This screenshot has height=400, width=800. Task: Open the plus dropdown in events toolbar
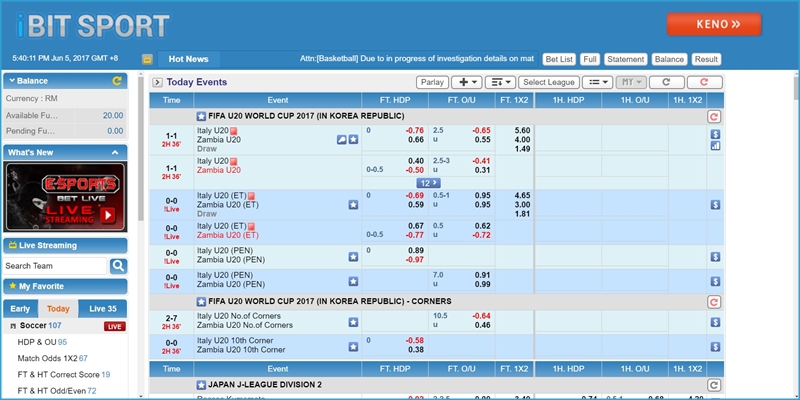tap(466, 82)
